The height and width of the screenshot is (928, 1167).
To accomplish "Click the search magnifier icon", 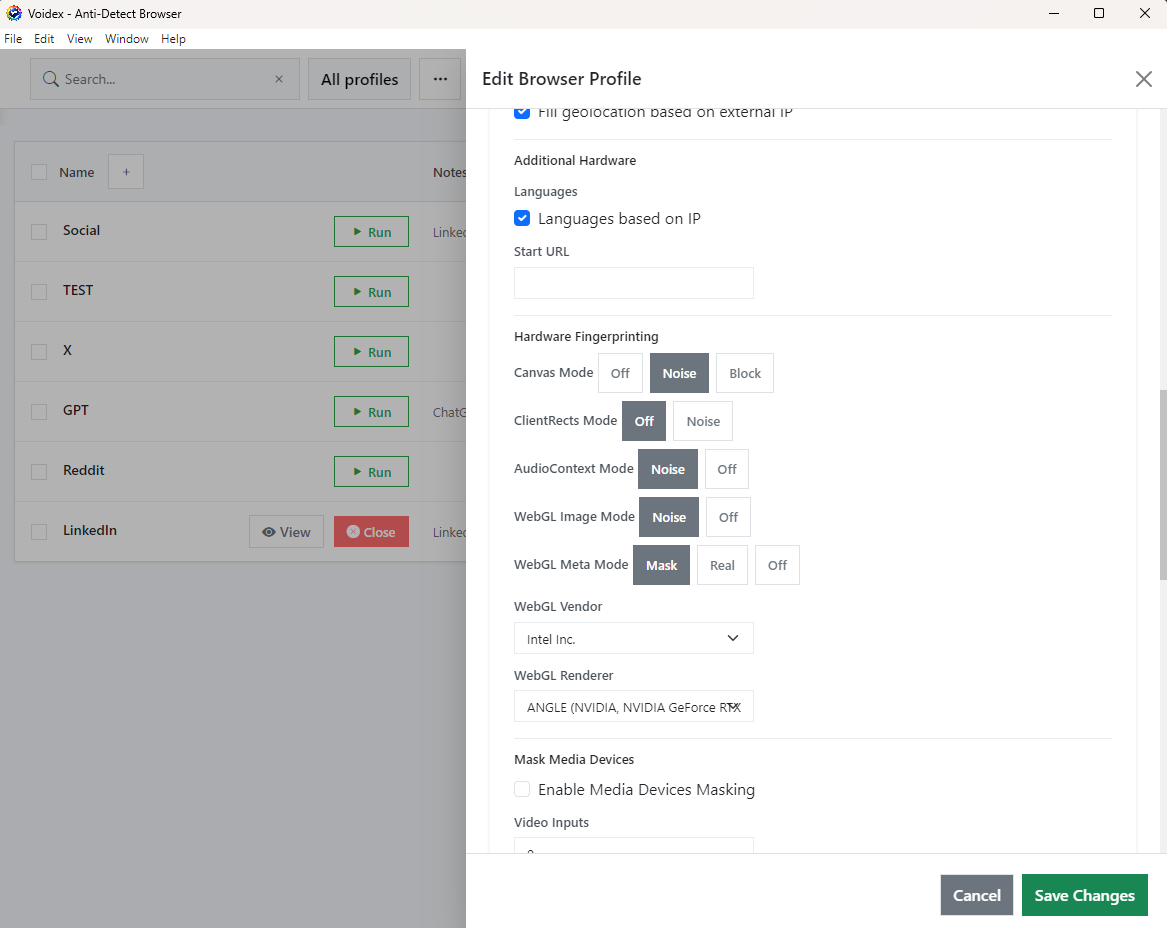I will point(51,79).
